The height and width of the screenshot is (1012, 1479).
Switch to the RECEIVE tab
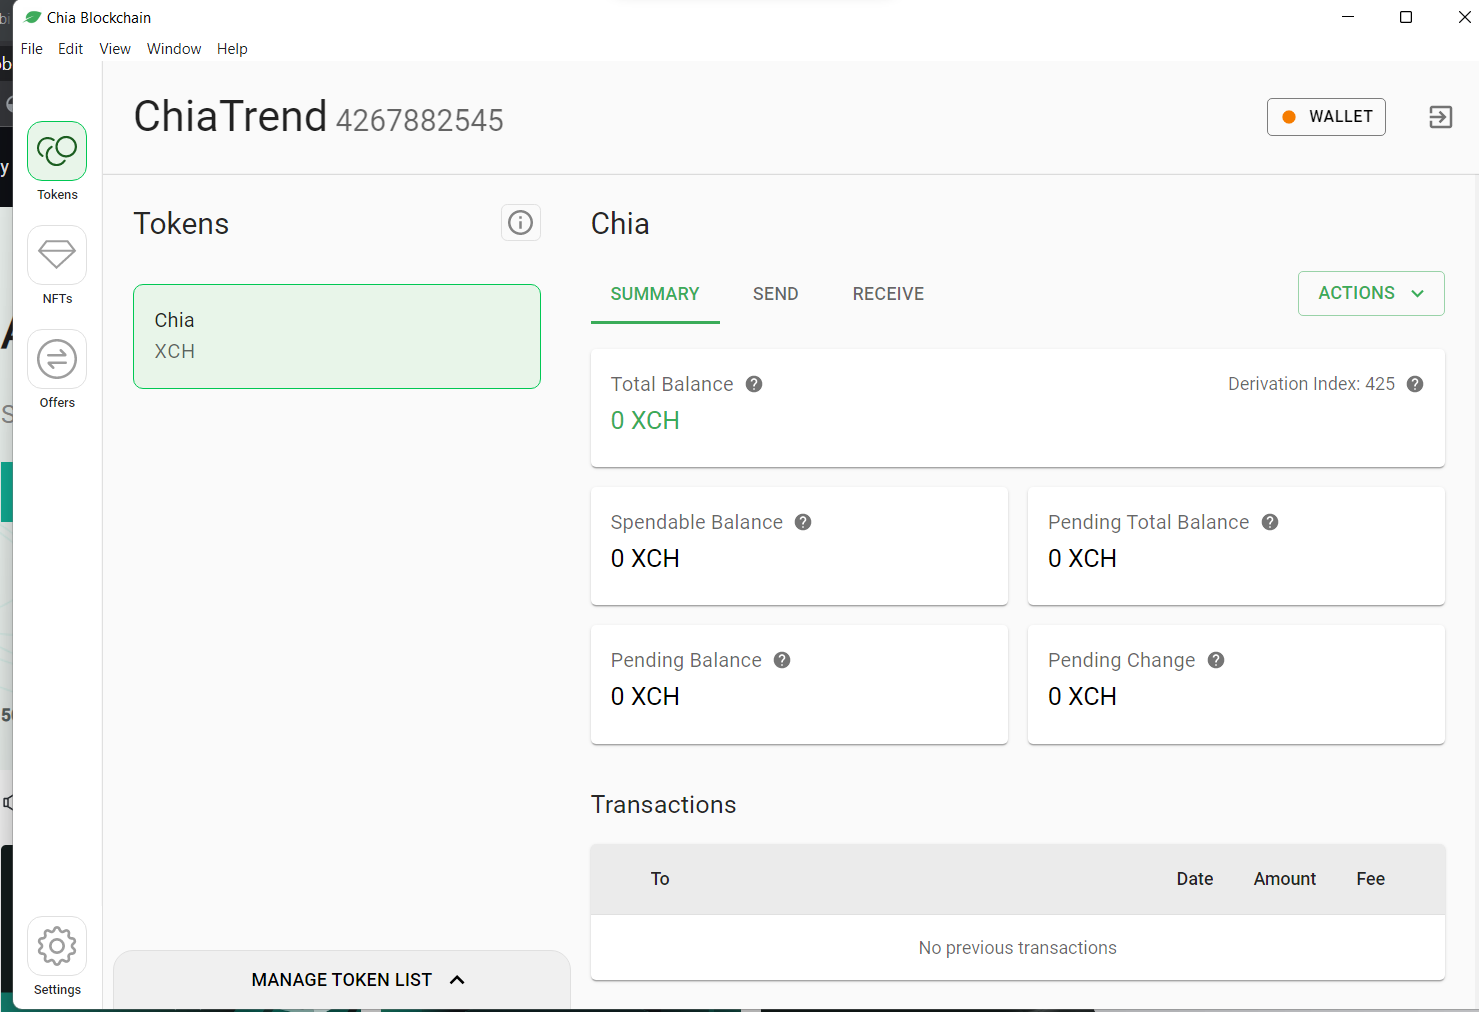(x=888, y=294)
